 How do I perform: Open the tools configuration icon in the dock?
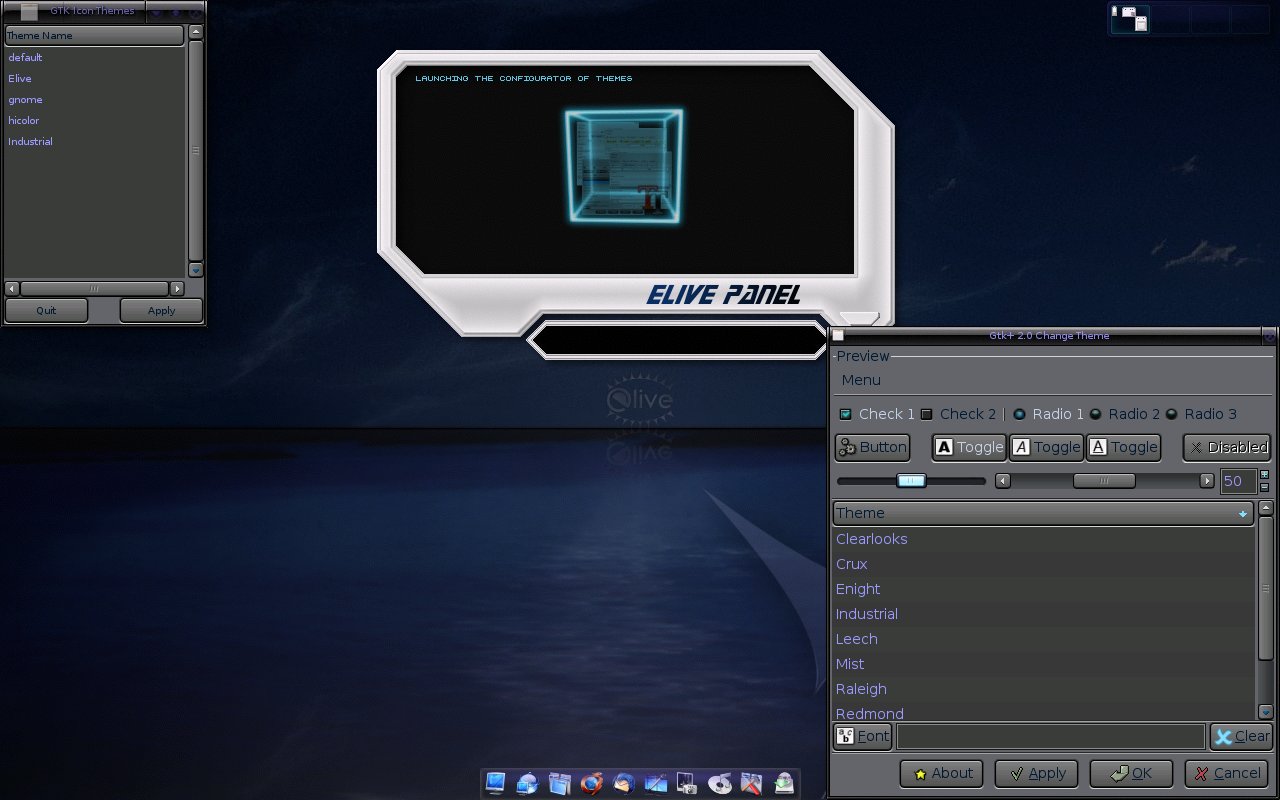click(x=752, y=783)
